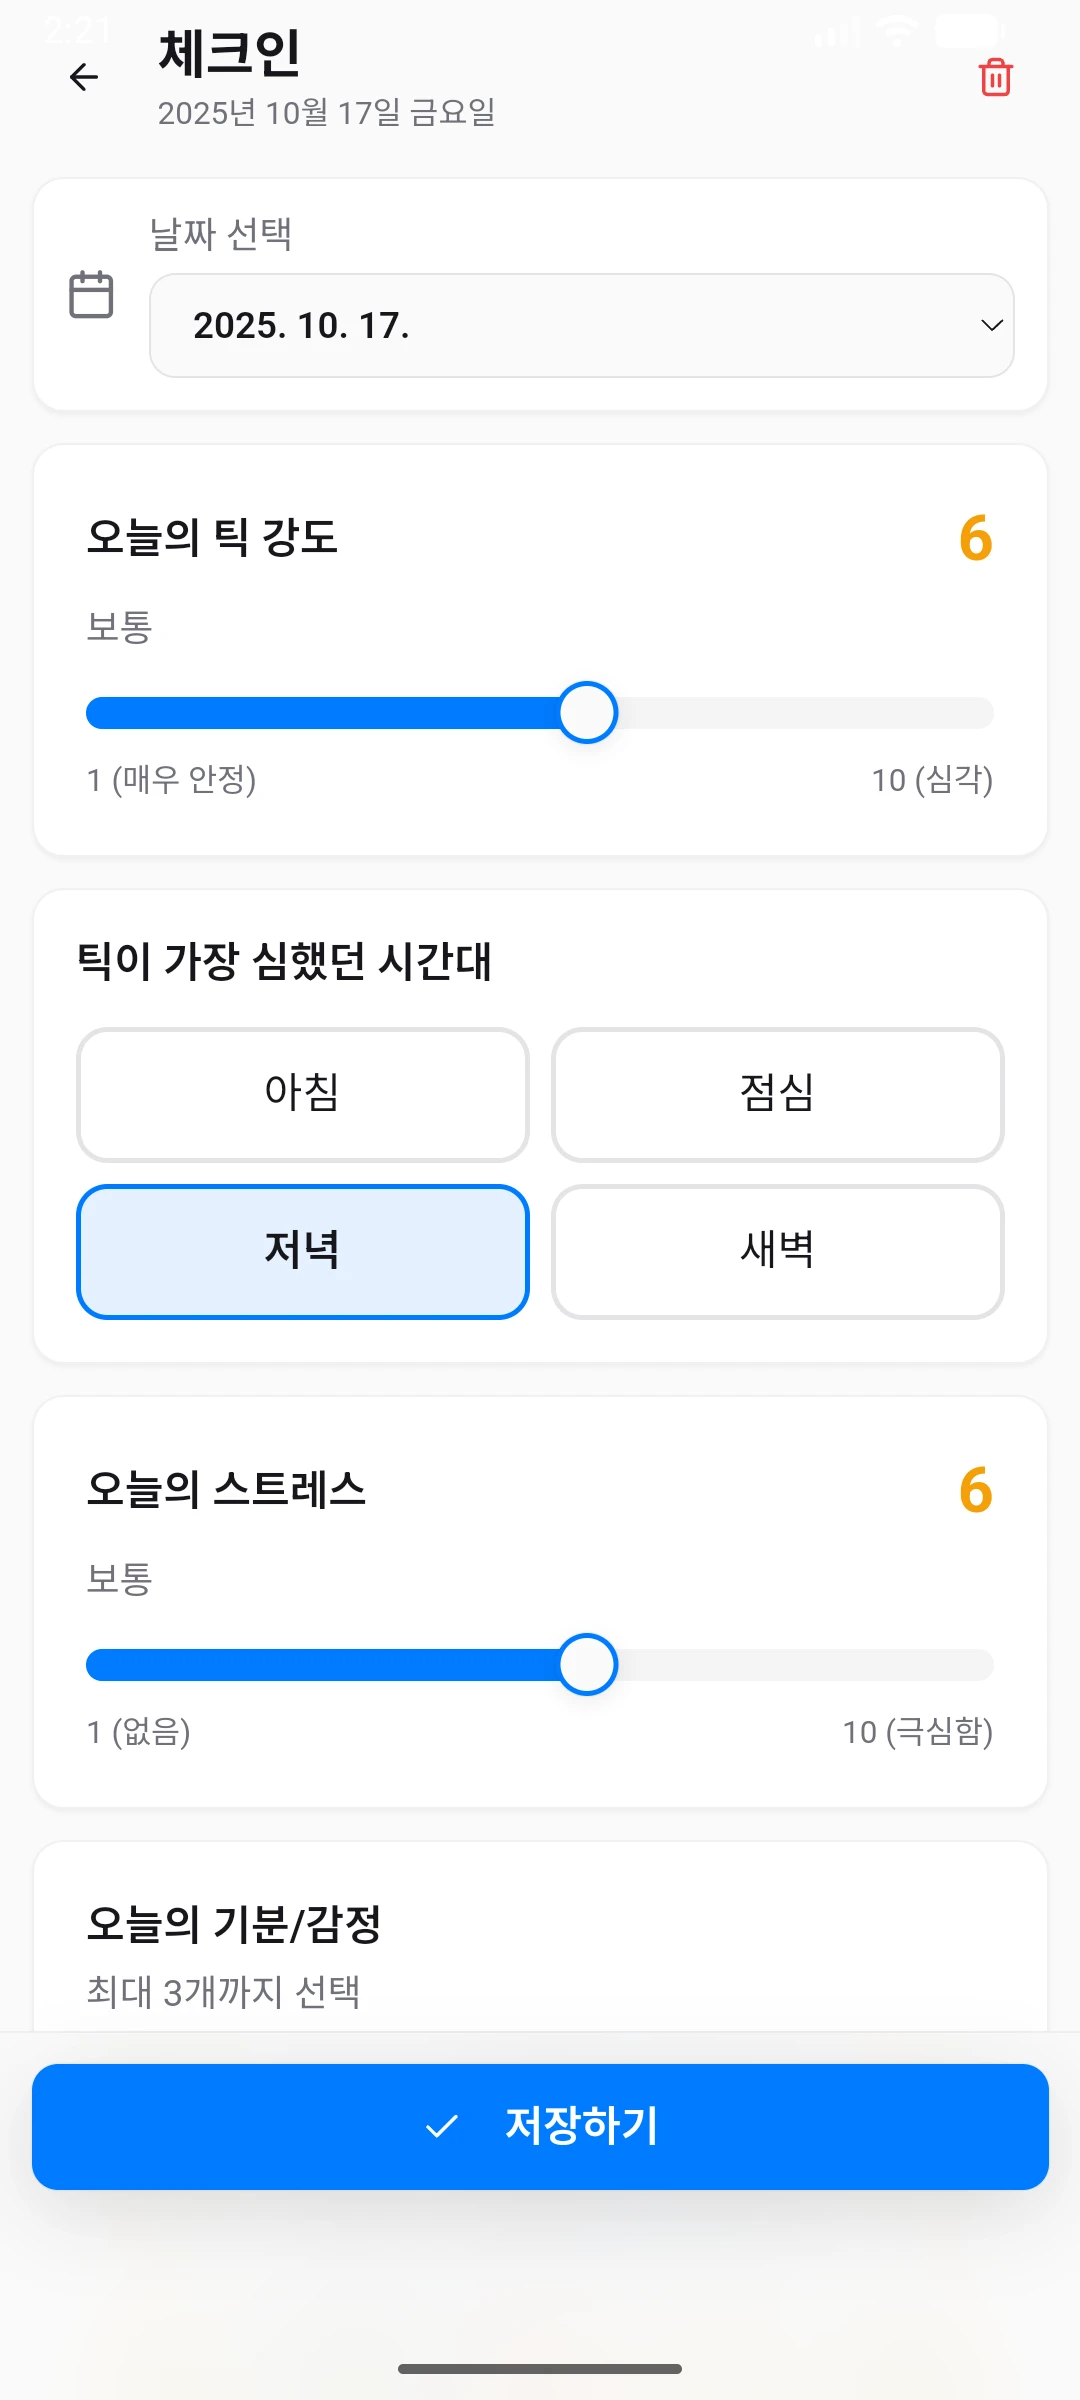Select 아침 as the worst tic time
1080x2400 pixels.
click(303, 1094)
